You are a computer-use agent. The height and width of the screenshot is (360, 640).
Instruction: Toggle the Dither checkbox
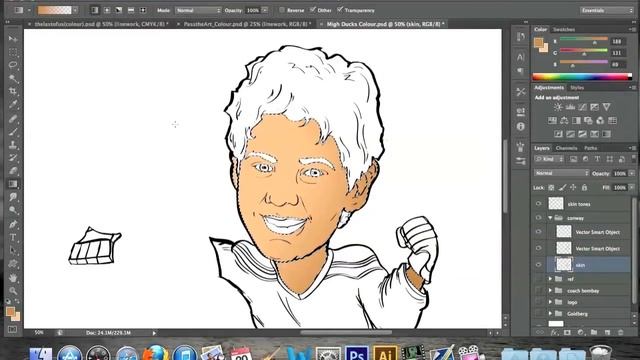click(313, 10)
